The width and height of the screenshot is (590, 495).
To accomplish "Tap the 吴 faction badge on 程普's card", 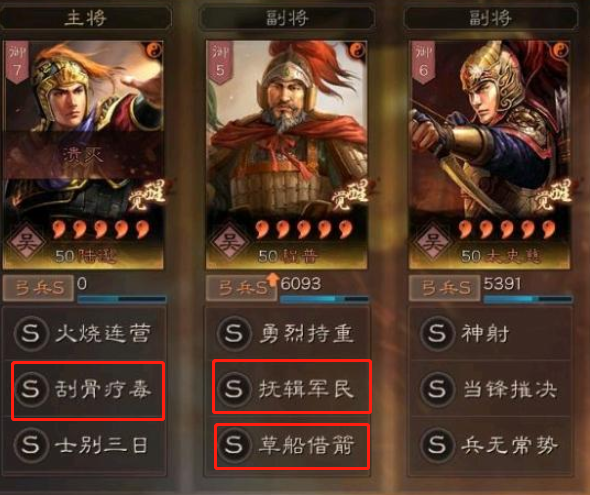I will click(229, 241).
